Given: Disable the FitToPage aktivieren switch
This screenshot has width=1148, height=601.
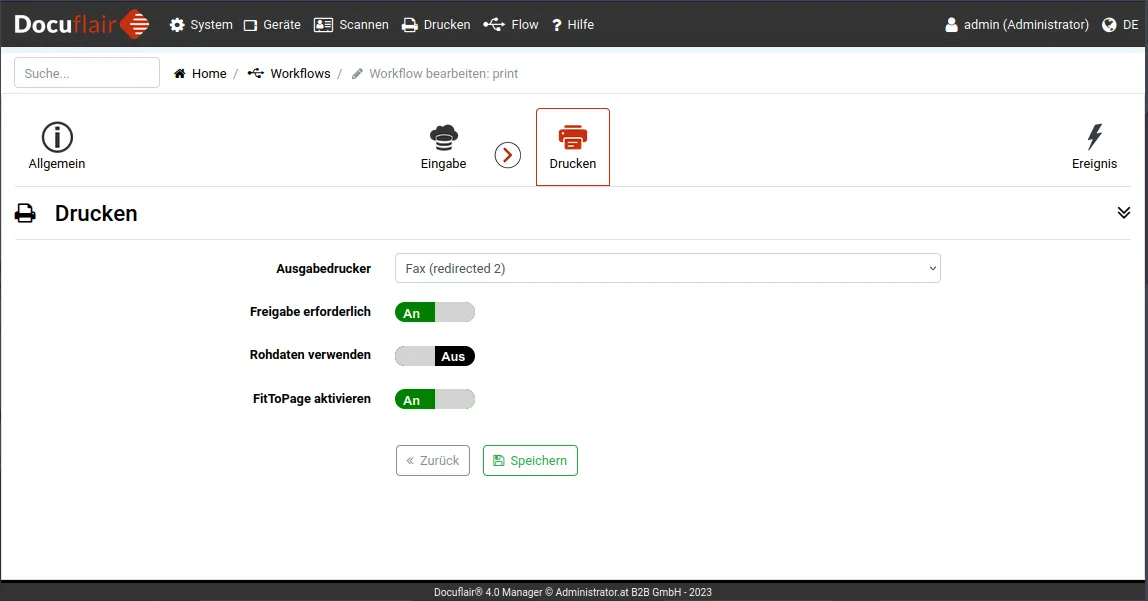Looking at the screenshot, I should point(435,400).
